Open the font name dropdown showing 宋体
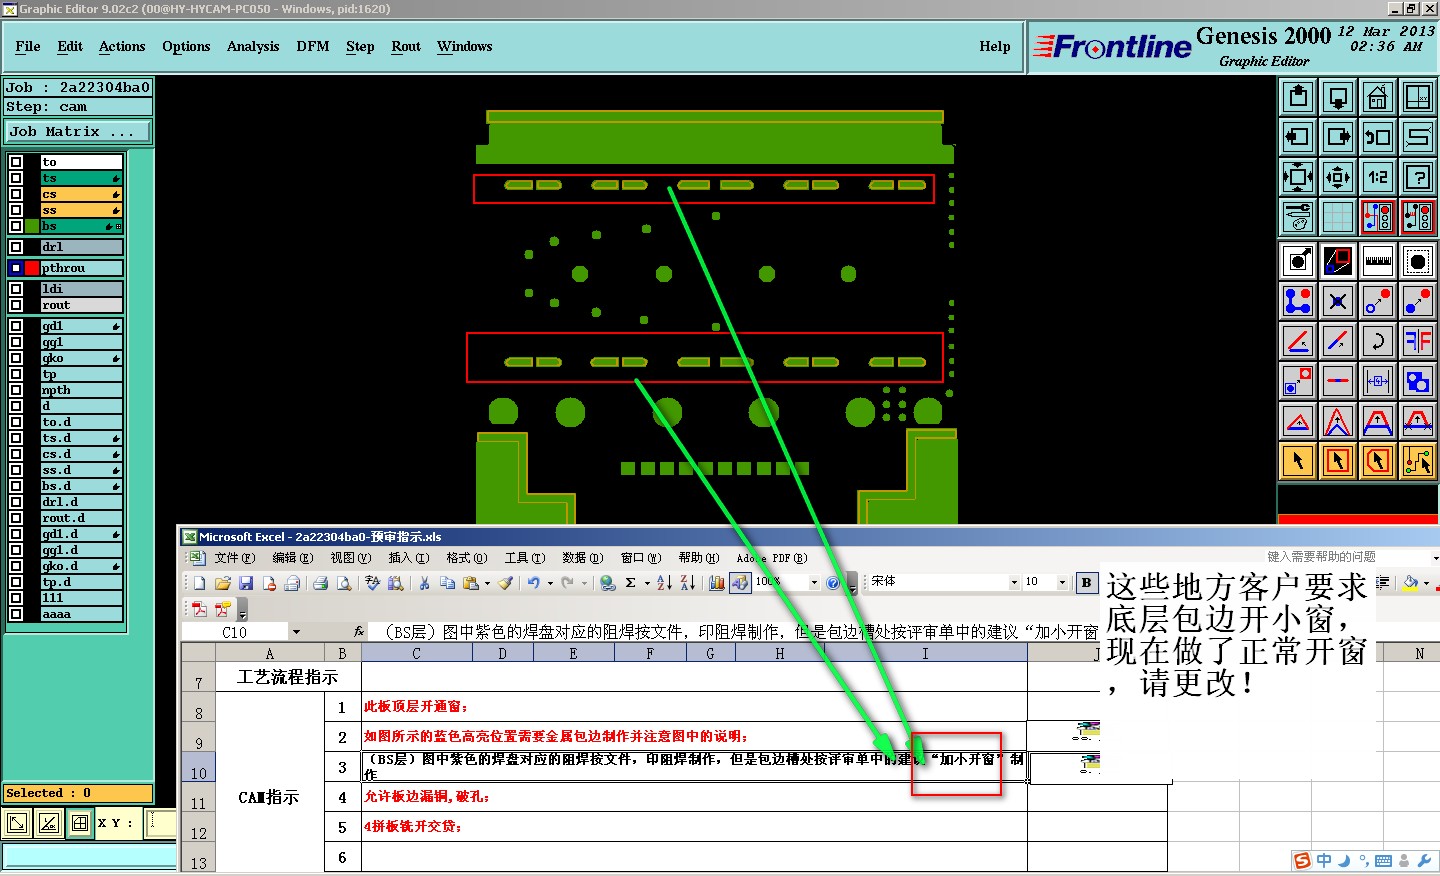The height and width of the screenshot is (876, 1440). [1014, 583]
